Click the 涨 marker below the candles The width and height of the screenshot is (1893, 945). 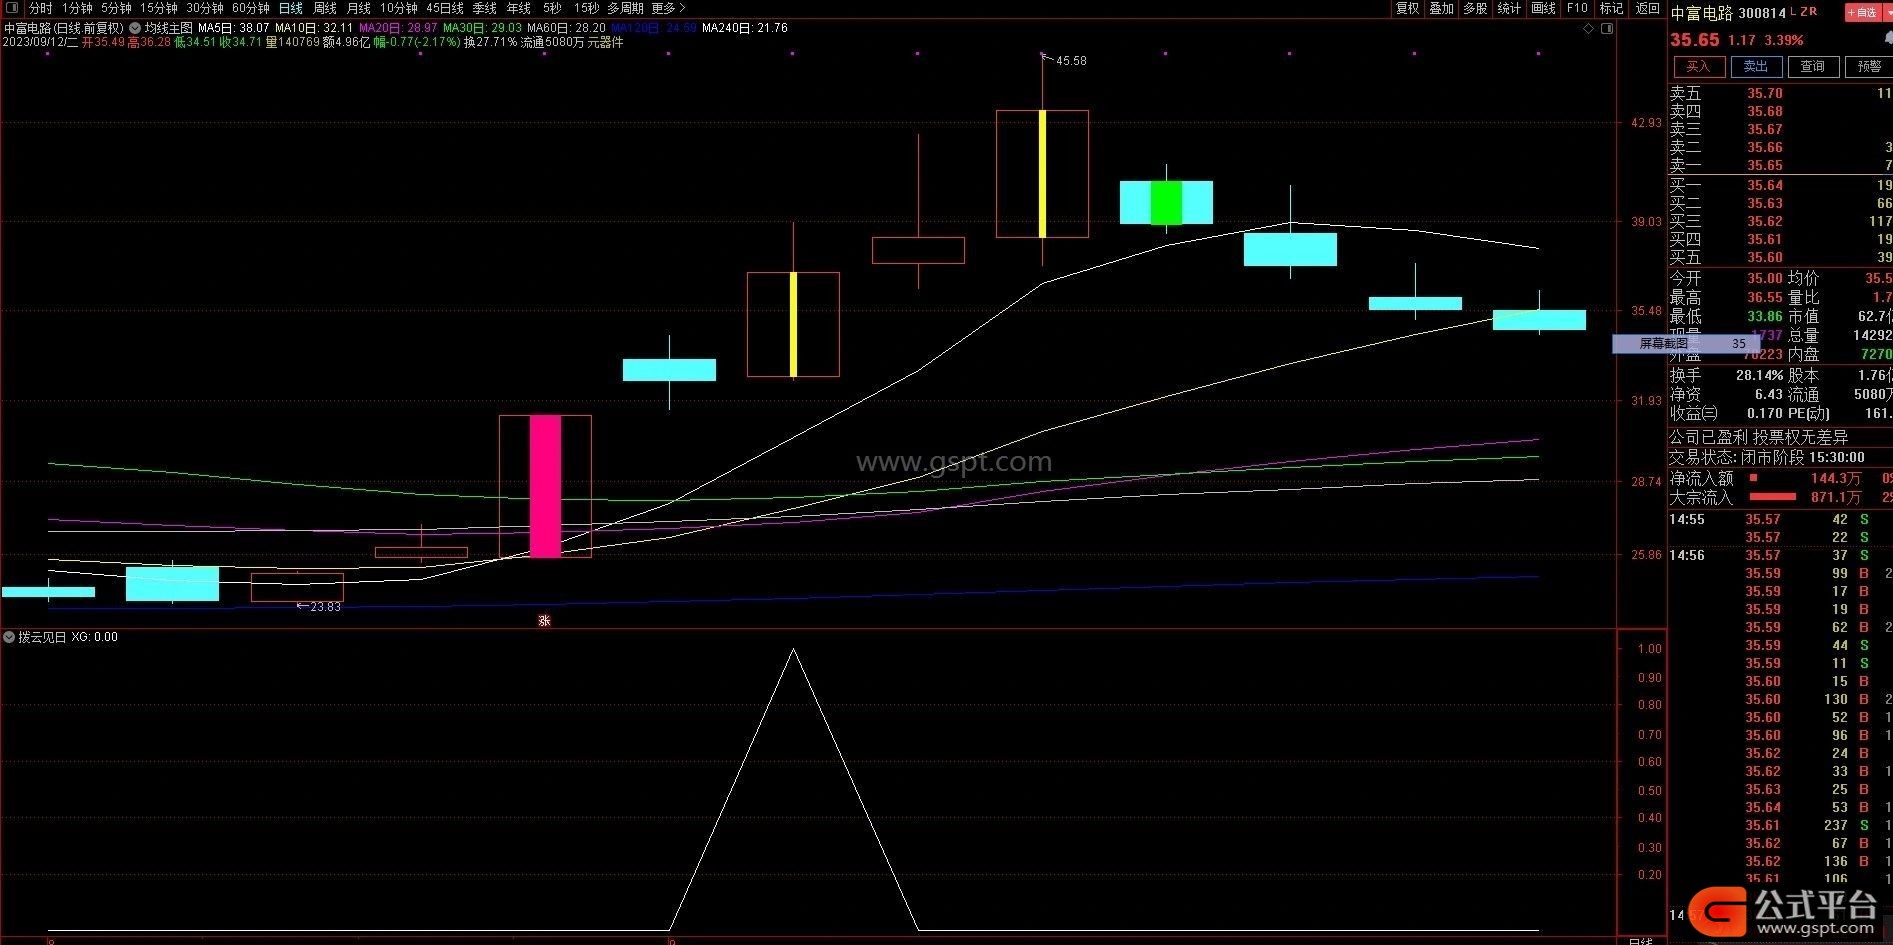click(x=544, y=620)
